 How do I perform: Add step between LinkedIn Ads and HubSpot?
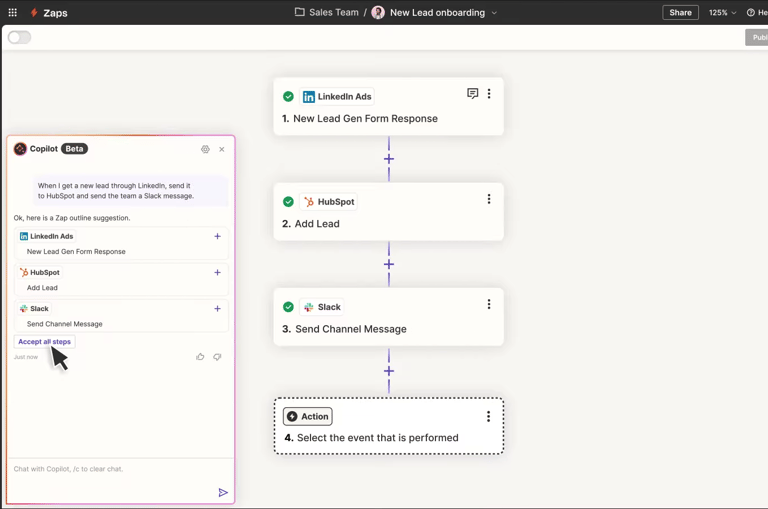pyautogui.click(x=389, y=159)
